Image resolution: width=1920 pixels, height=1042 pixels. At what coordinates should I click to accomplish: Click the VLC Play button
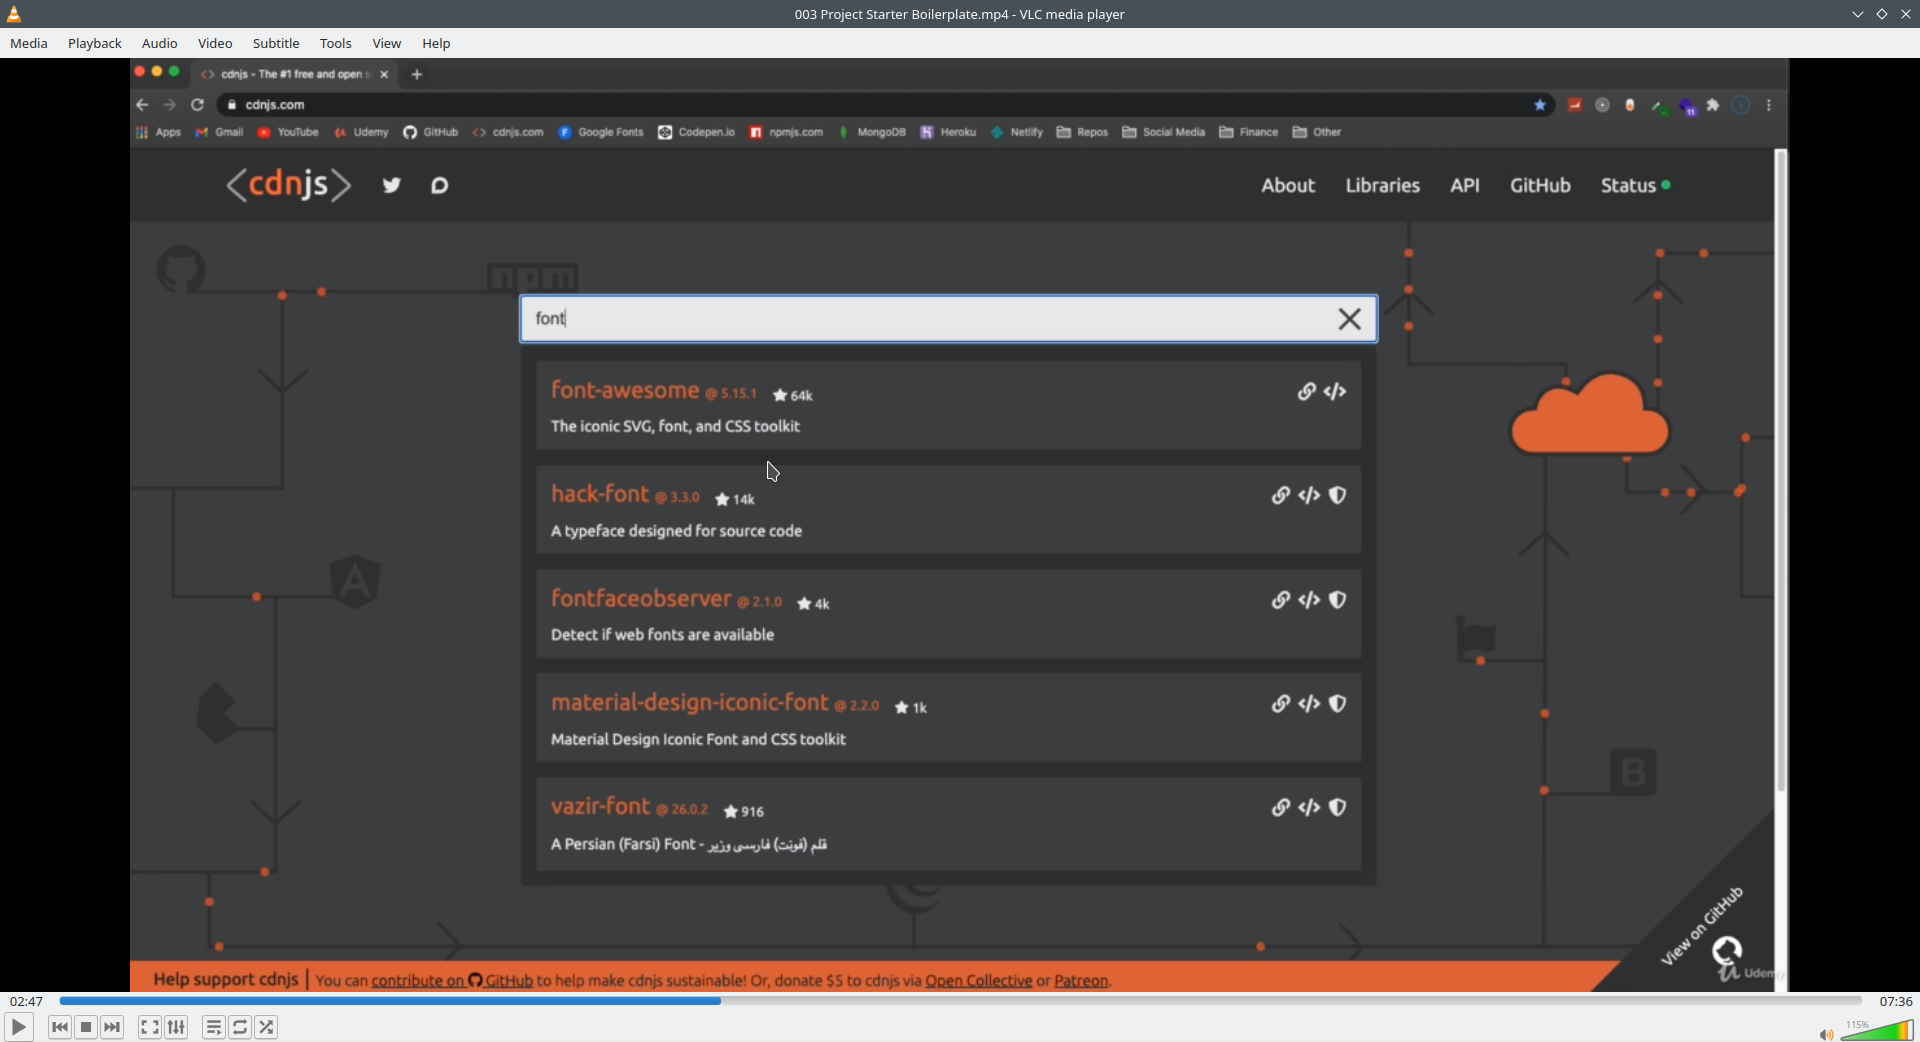[18, 1027]
